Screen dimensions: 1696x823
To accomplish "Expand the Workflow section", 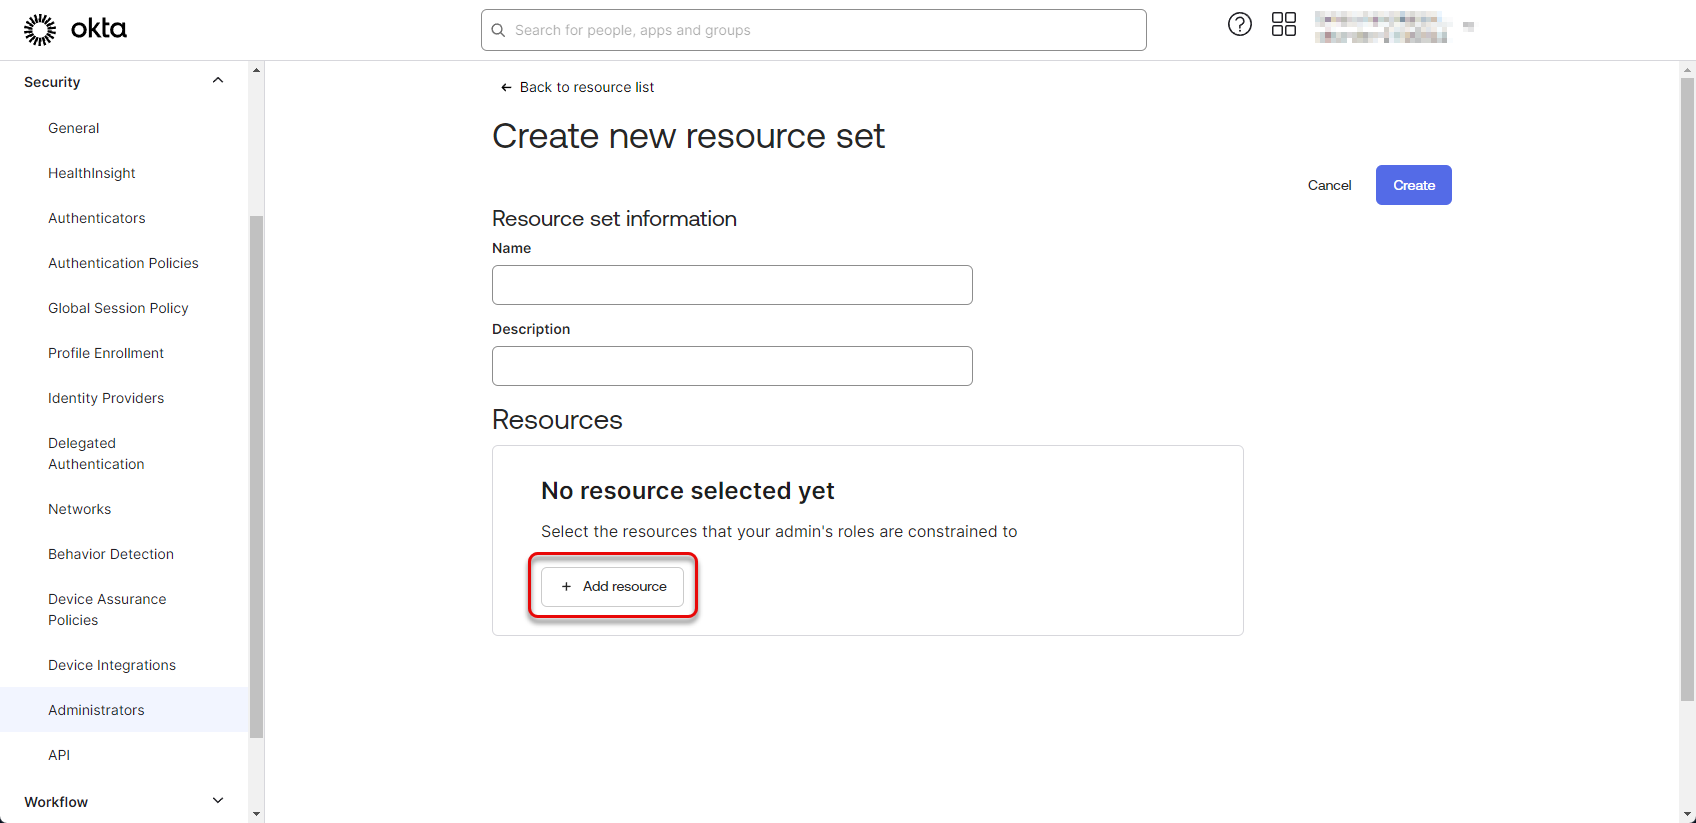I will 218,801.
